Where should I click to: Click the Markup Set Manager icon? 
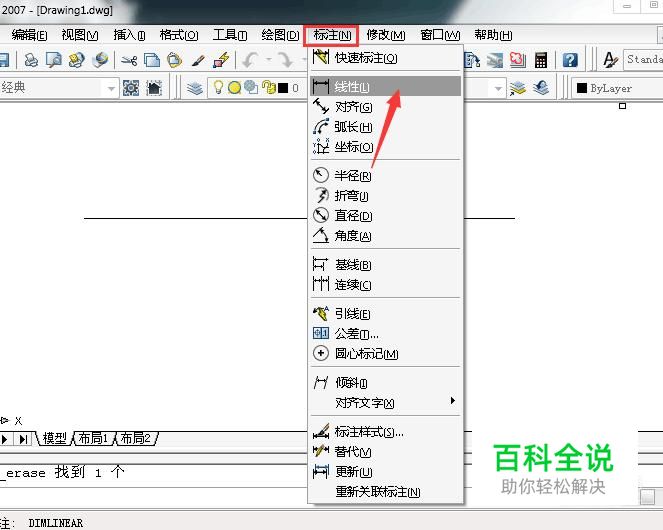518,60
